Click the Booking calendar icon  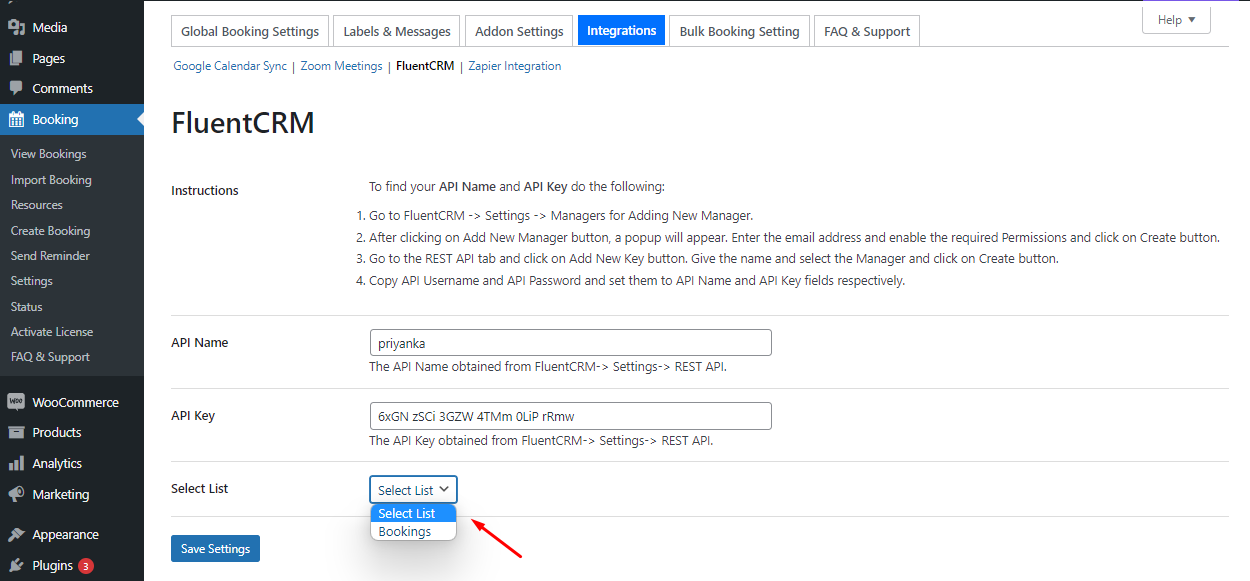pyautogui.click(x=16, y=119)
